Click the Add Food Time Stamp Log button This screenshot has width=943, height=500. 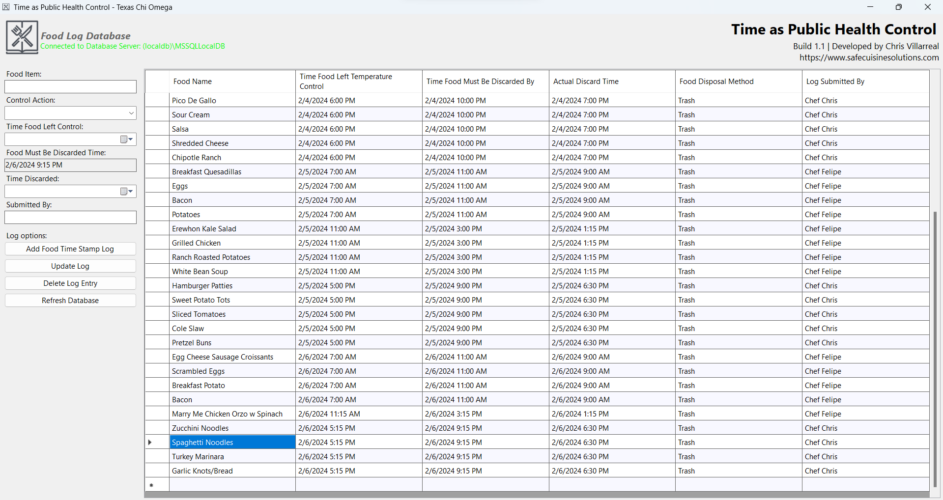70,248
